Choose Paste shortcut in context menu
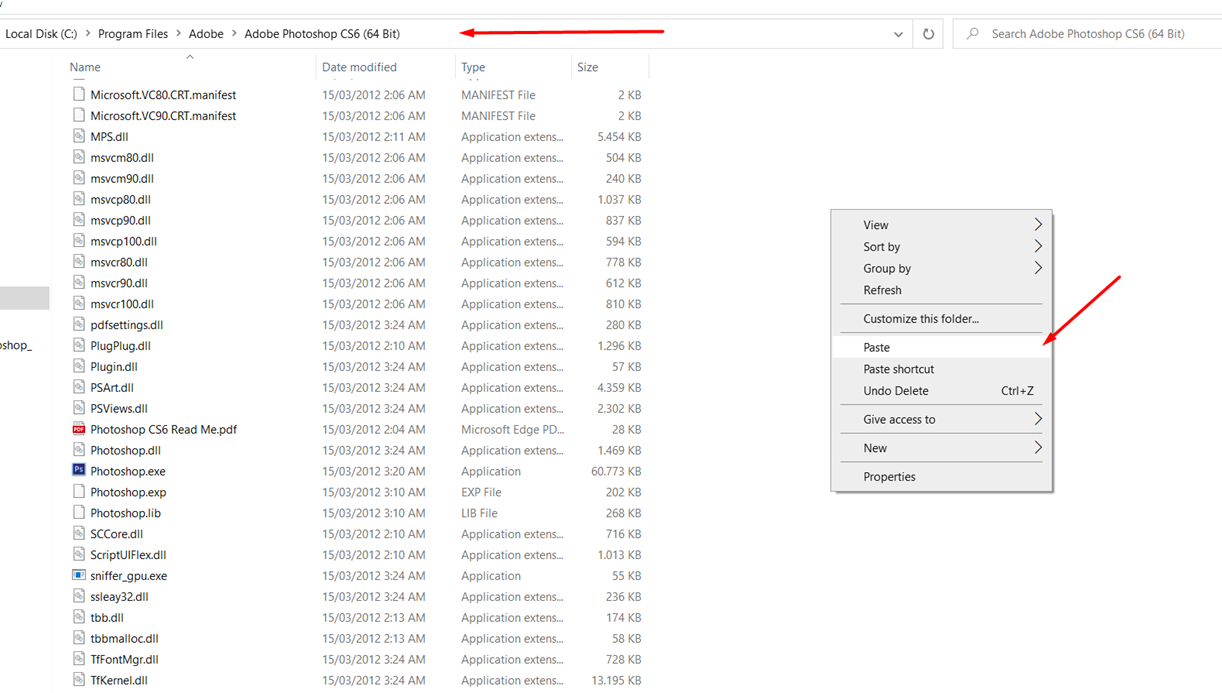1222x693 pixels. coord(941,369)
